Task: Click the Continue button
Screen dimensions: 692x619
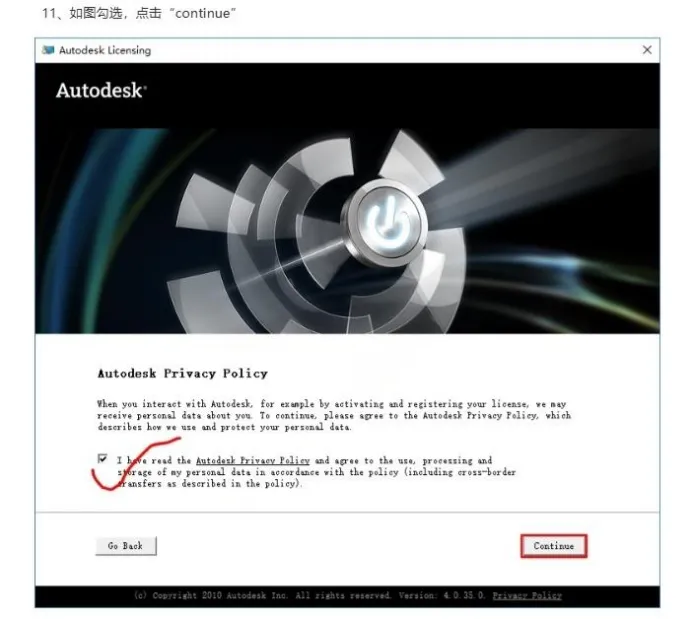Action: [553, 546]
